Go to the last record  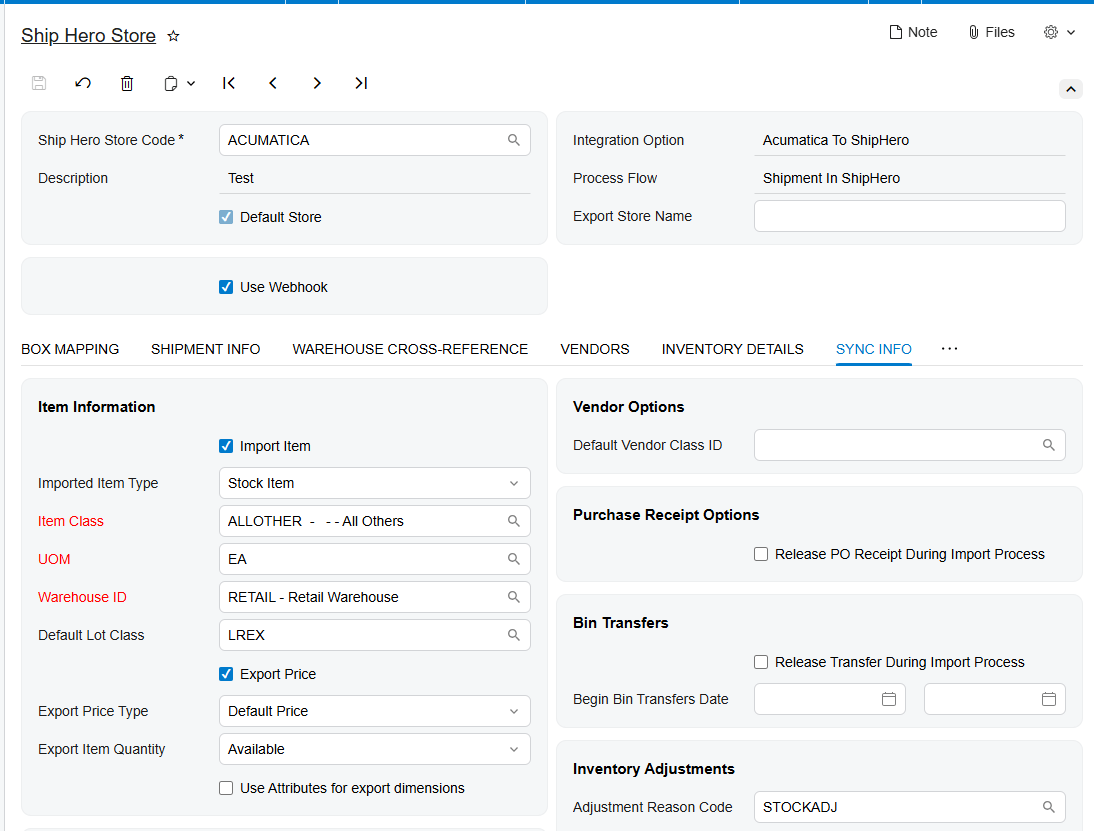pos(361,83)
